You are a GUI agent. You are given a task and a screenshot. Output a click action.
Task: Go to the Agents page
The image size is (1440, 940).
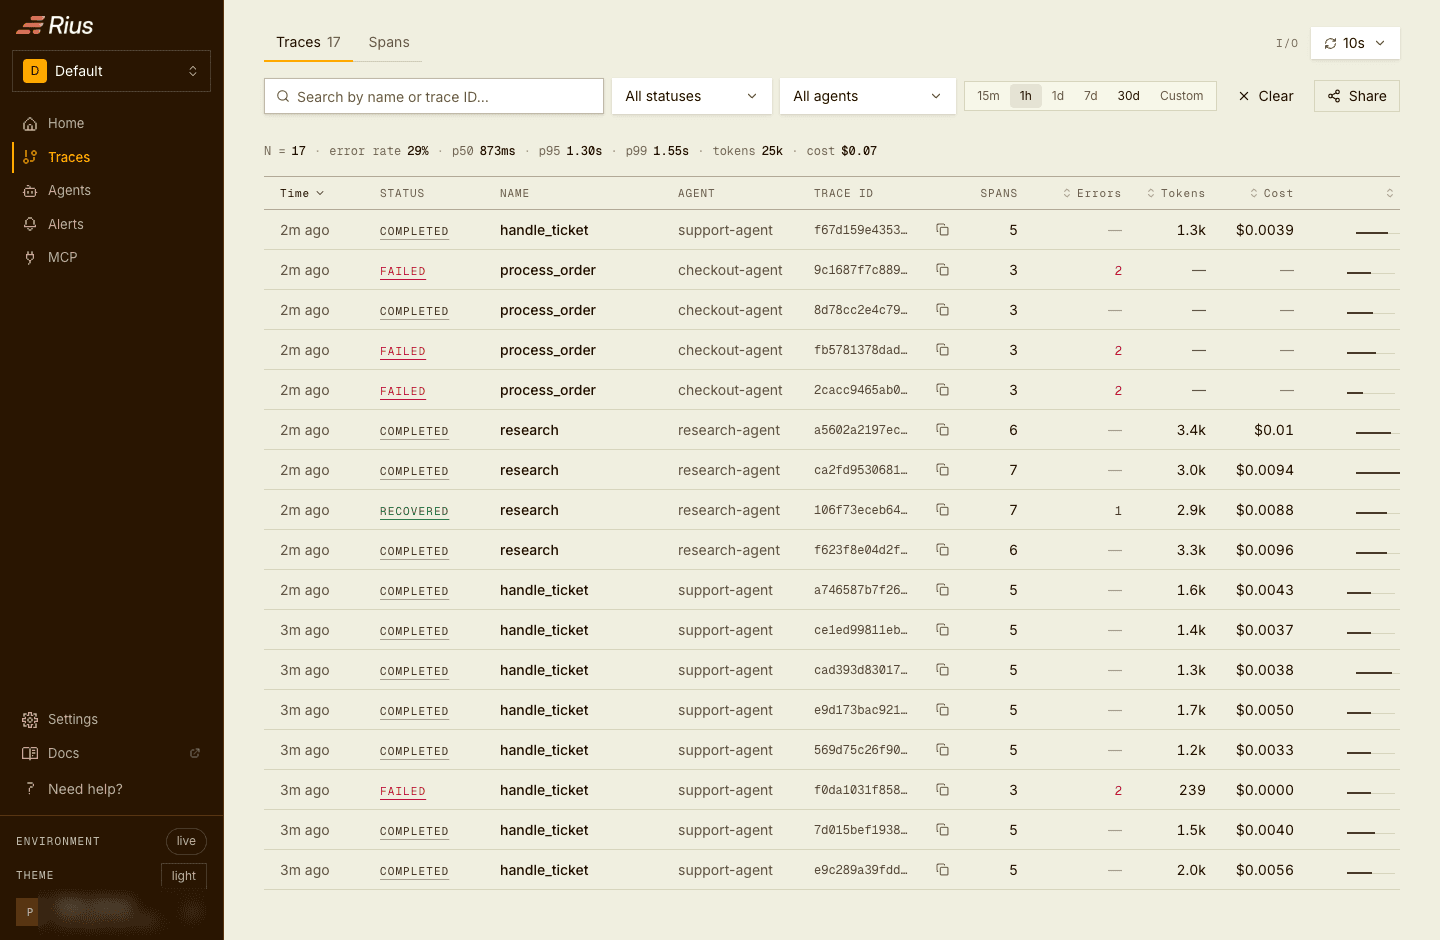click(x=111, y=190)
